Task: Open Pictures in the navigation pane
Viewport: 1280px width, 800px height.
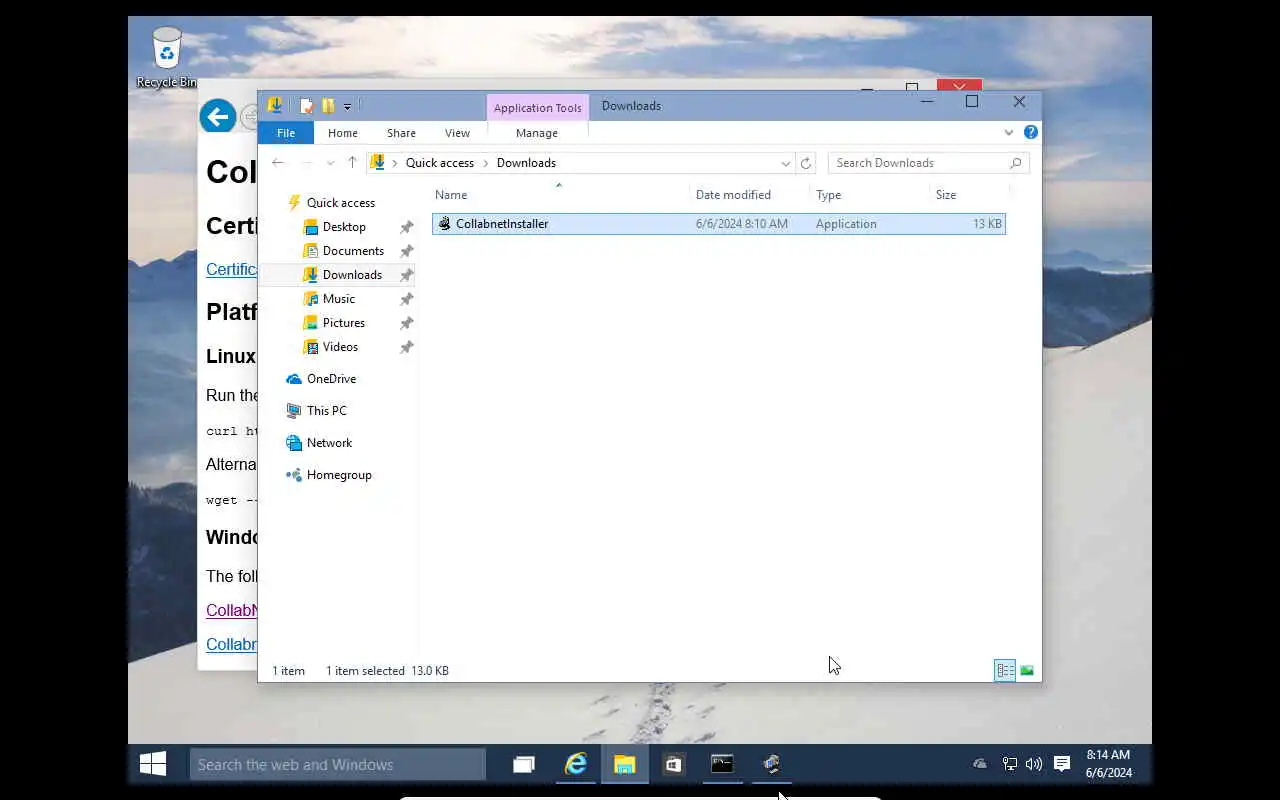Action: click(343, 323)
